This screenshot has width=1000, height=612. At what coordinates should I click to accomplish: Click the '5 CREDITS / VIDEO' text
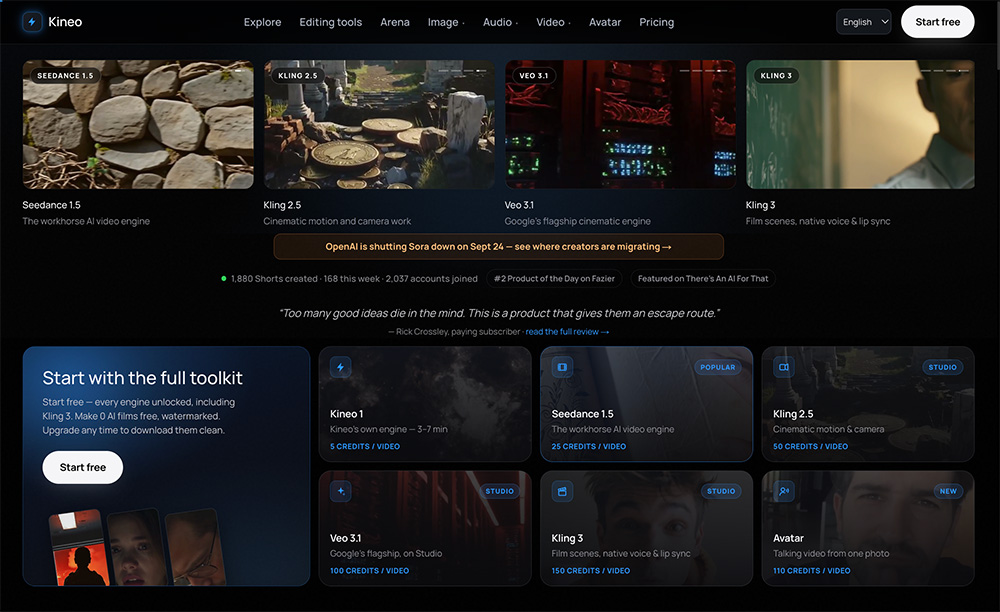click(x=365, y=447)
